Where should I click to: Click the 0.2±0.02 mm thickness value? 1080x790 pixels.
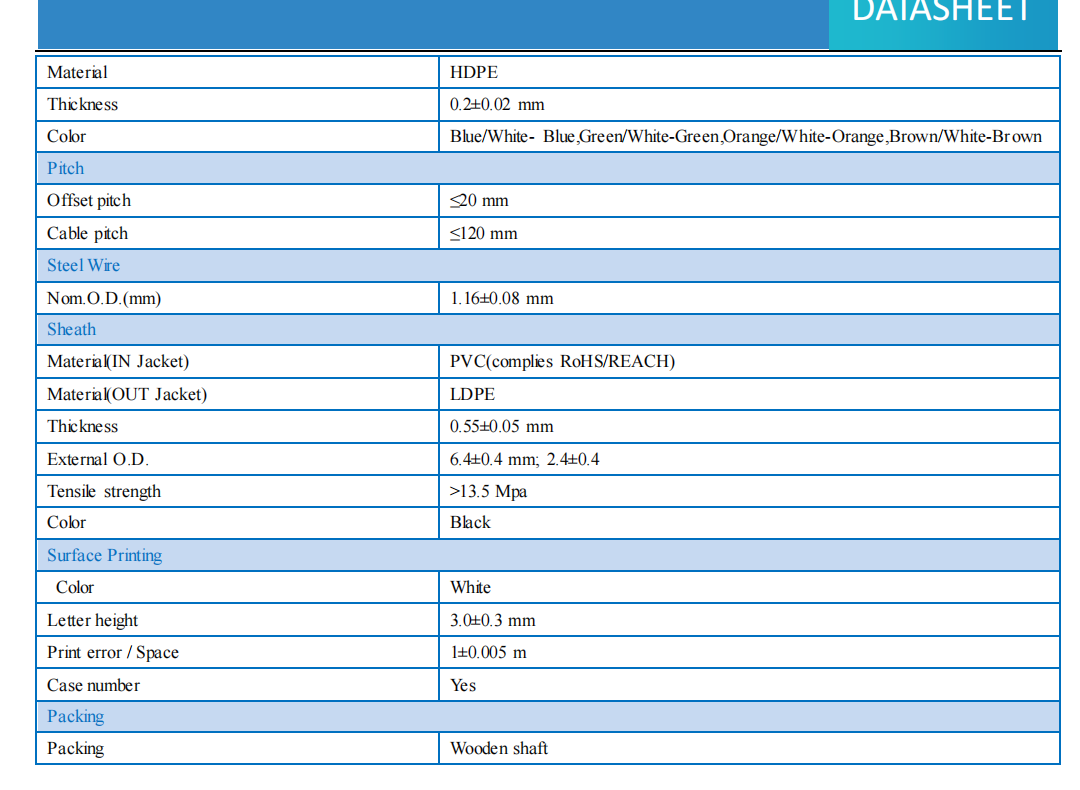[x=497, y=104]
